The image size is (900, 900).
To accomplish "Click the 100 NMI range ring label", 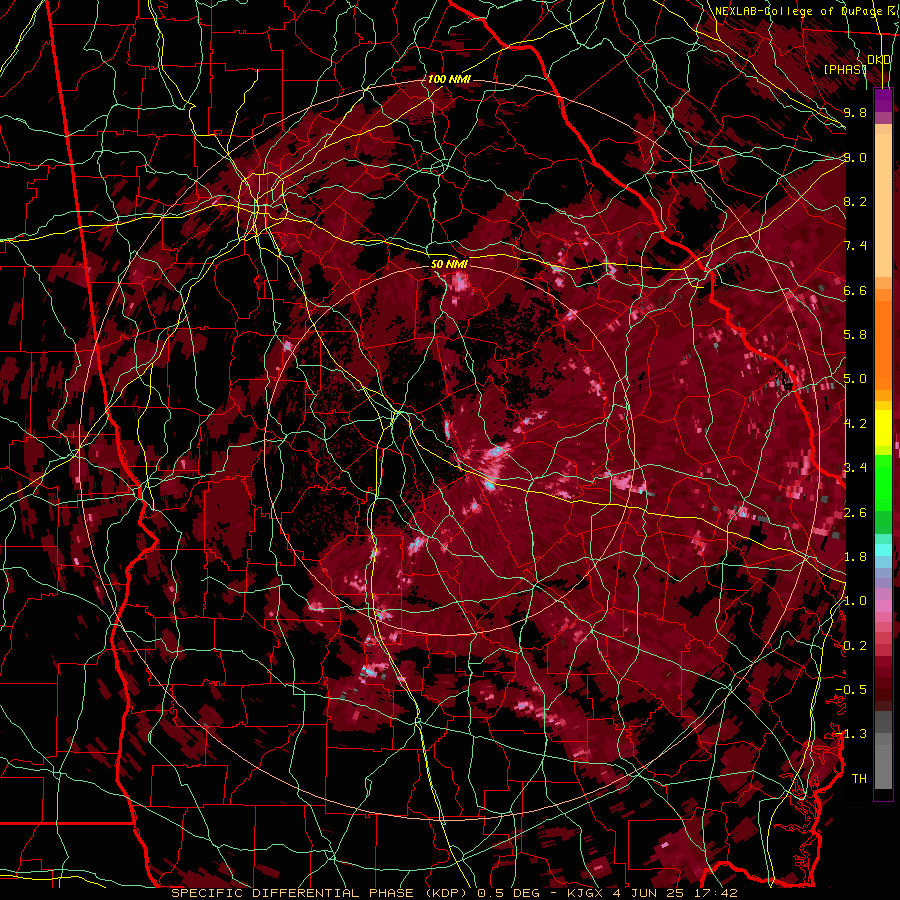I will click(x=449, y=79).
